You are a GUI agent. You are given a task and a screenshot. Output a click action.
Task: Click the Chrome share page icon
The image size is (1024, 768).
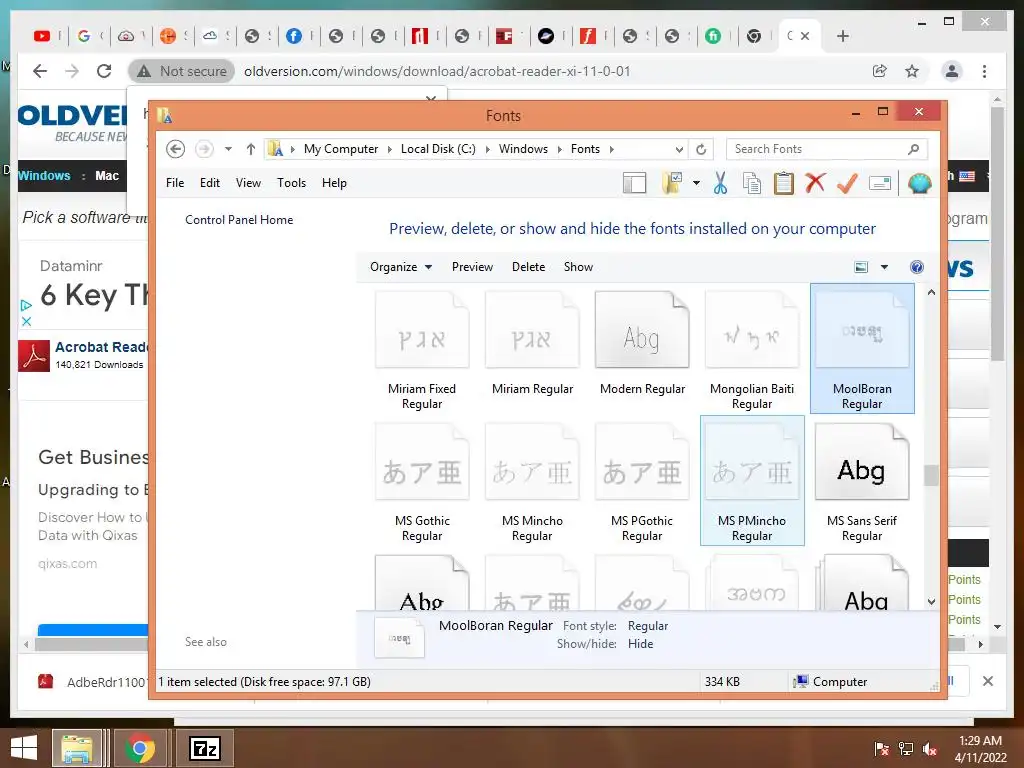(880, 71)
